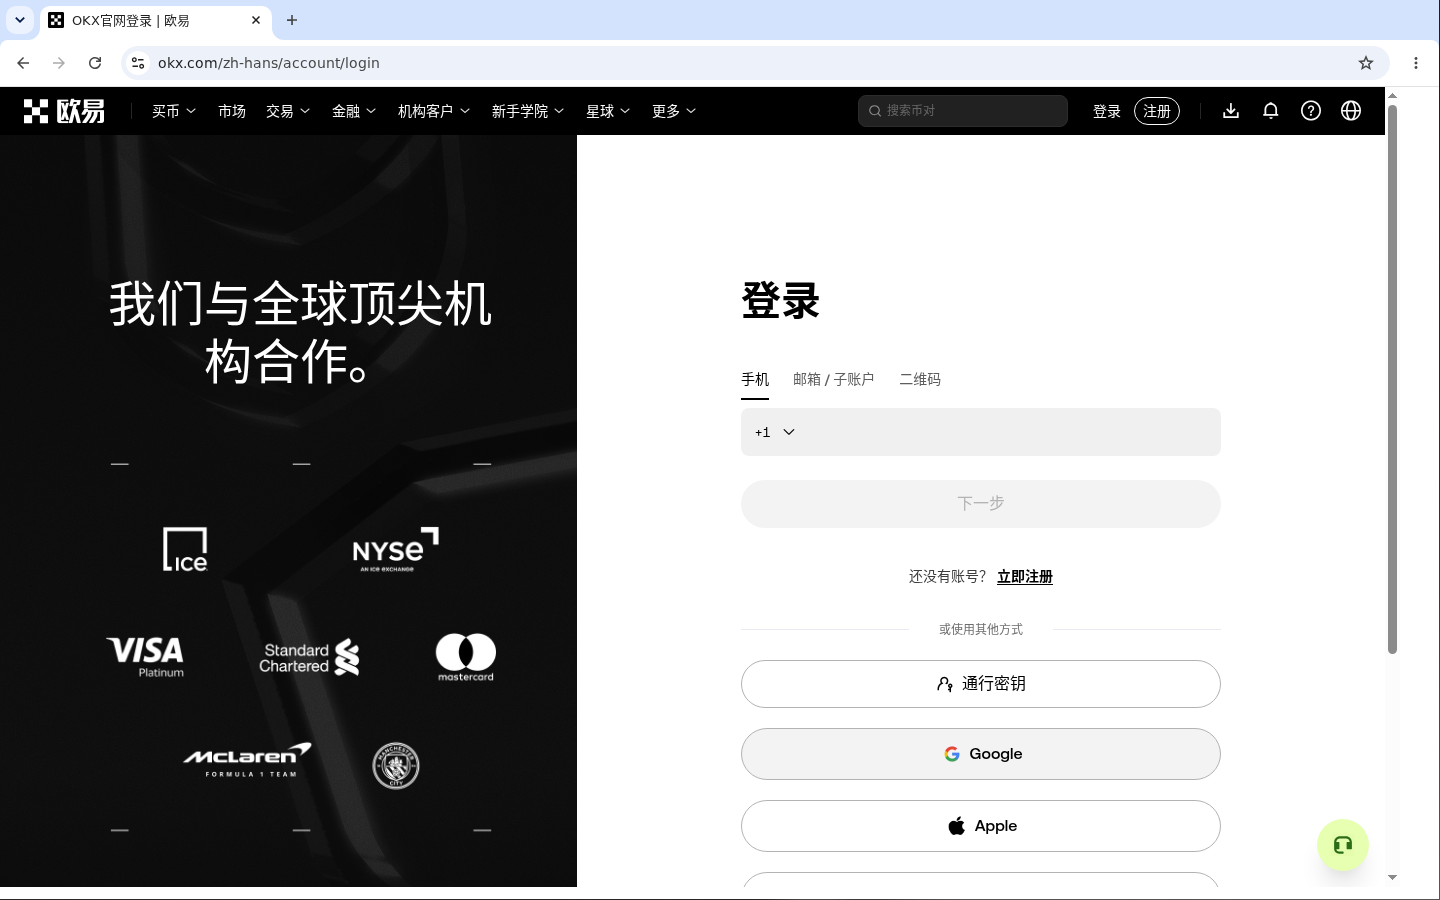
Task: Open the customer support chat bubble
Action: [x=1343, y=845]
